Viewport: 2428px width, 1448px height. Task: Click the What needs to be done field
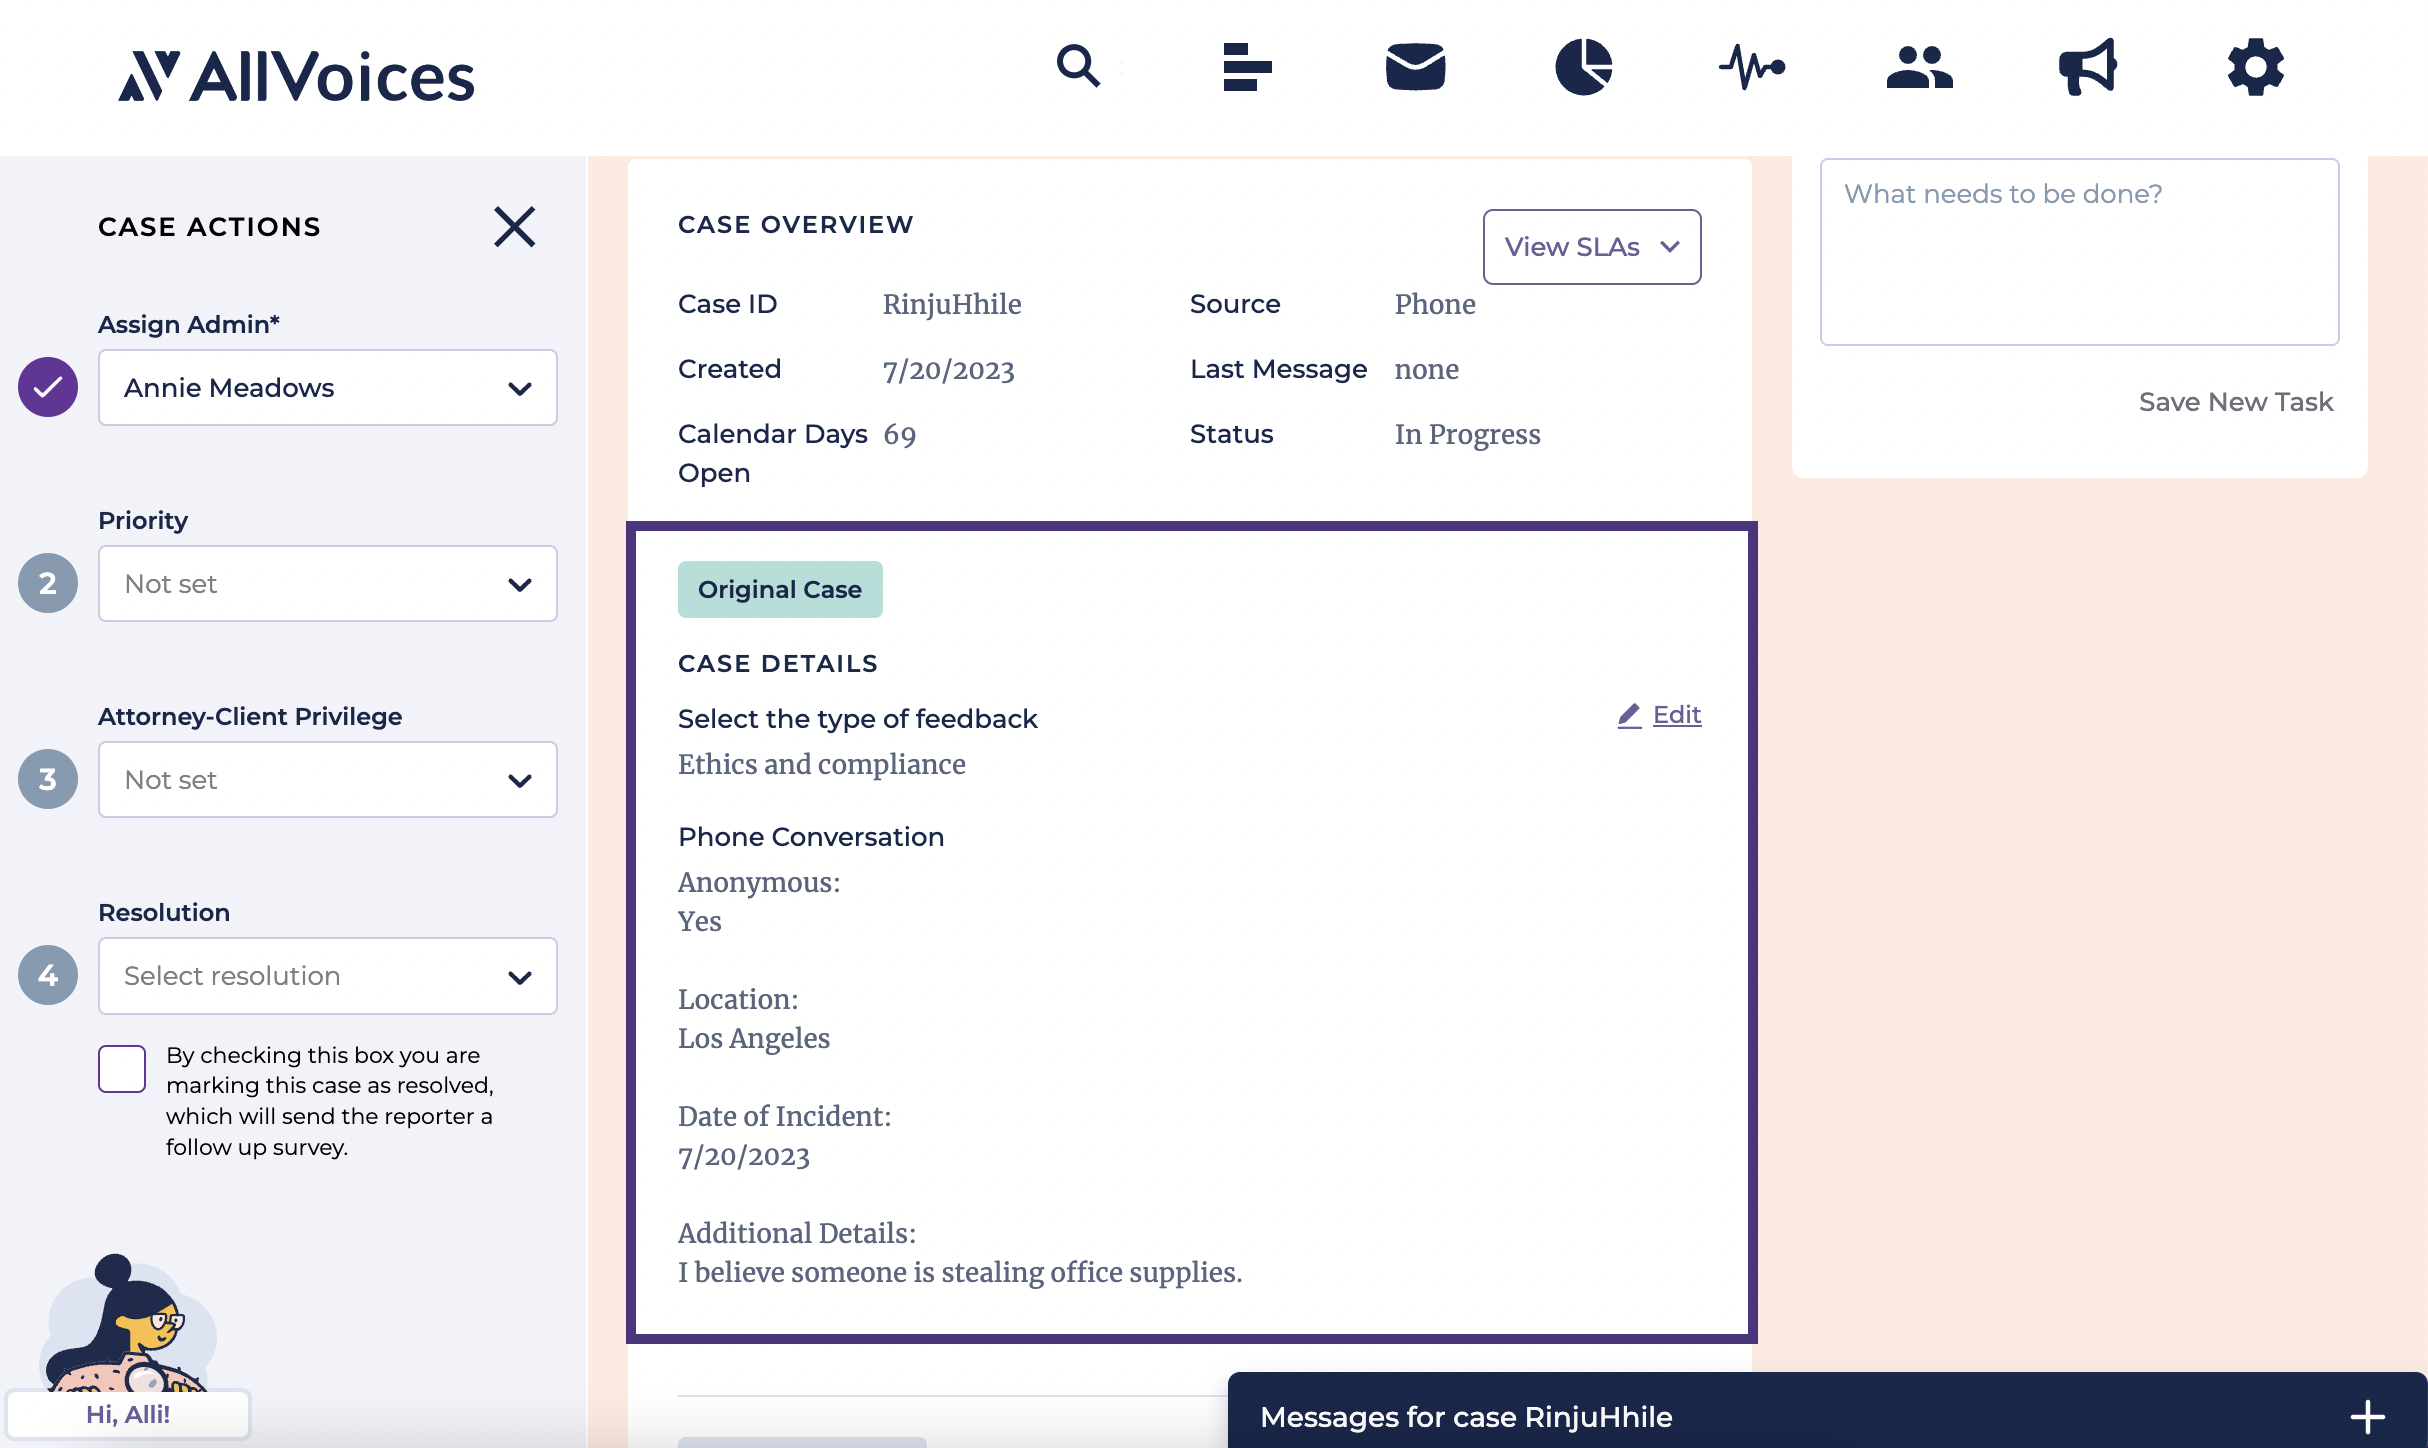[x=2078, y=252]
